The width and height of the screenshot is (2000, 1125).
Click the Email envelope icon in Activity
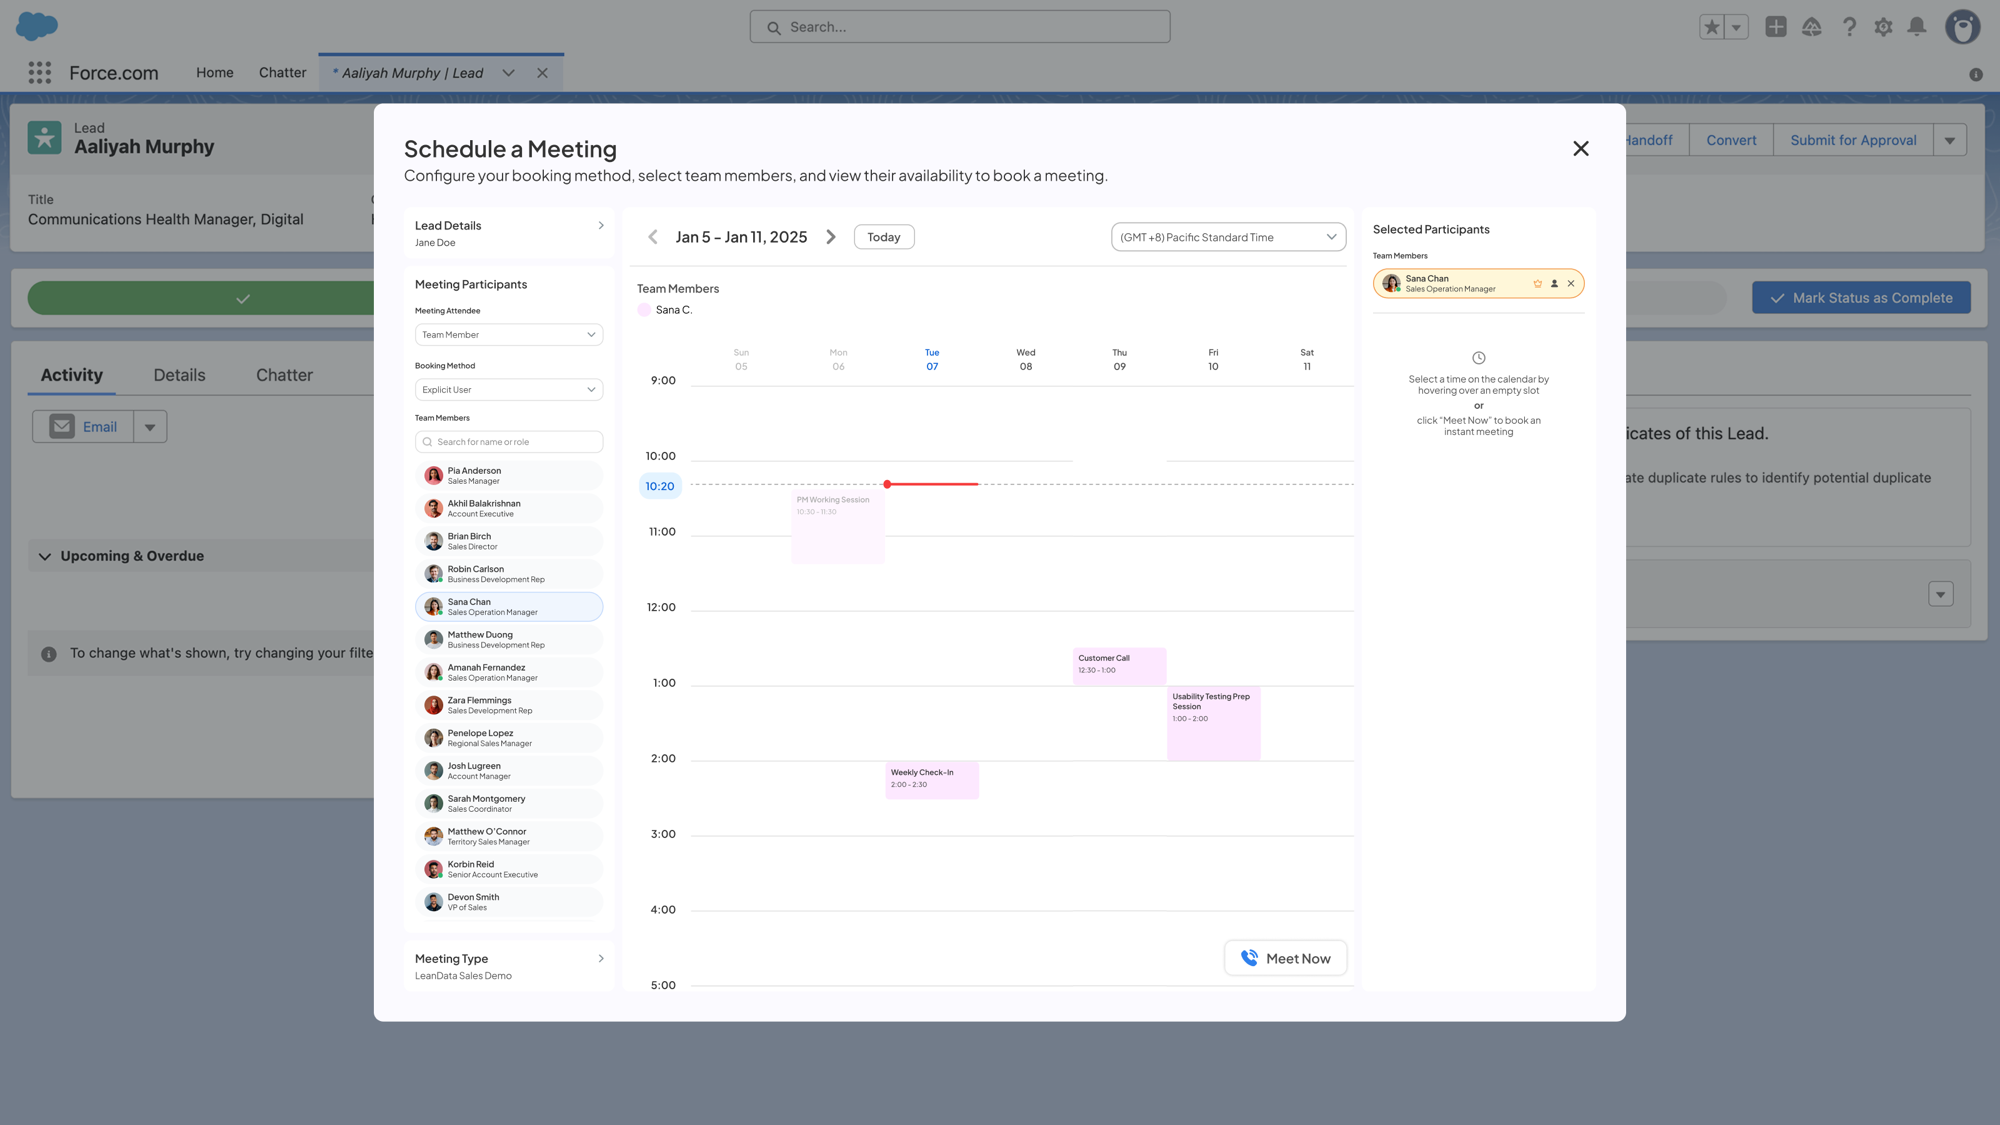62,427
